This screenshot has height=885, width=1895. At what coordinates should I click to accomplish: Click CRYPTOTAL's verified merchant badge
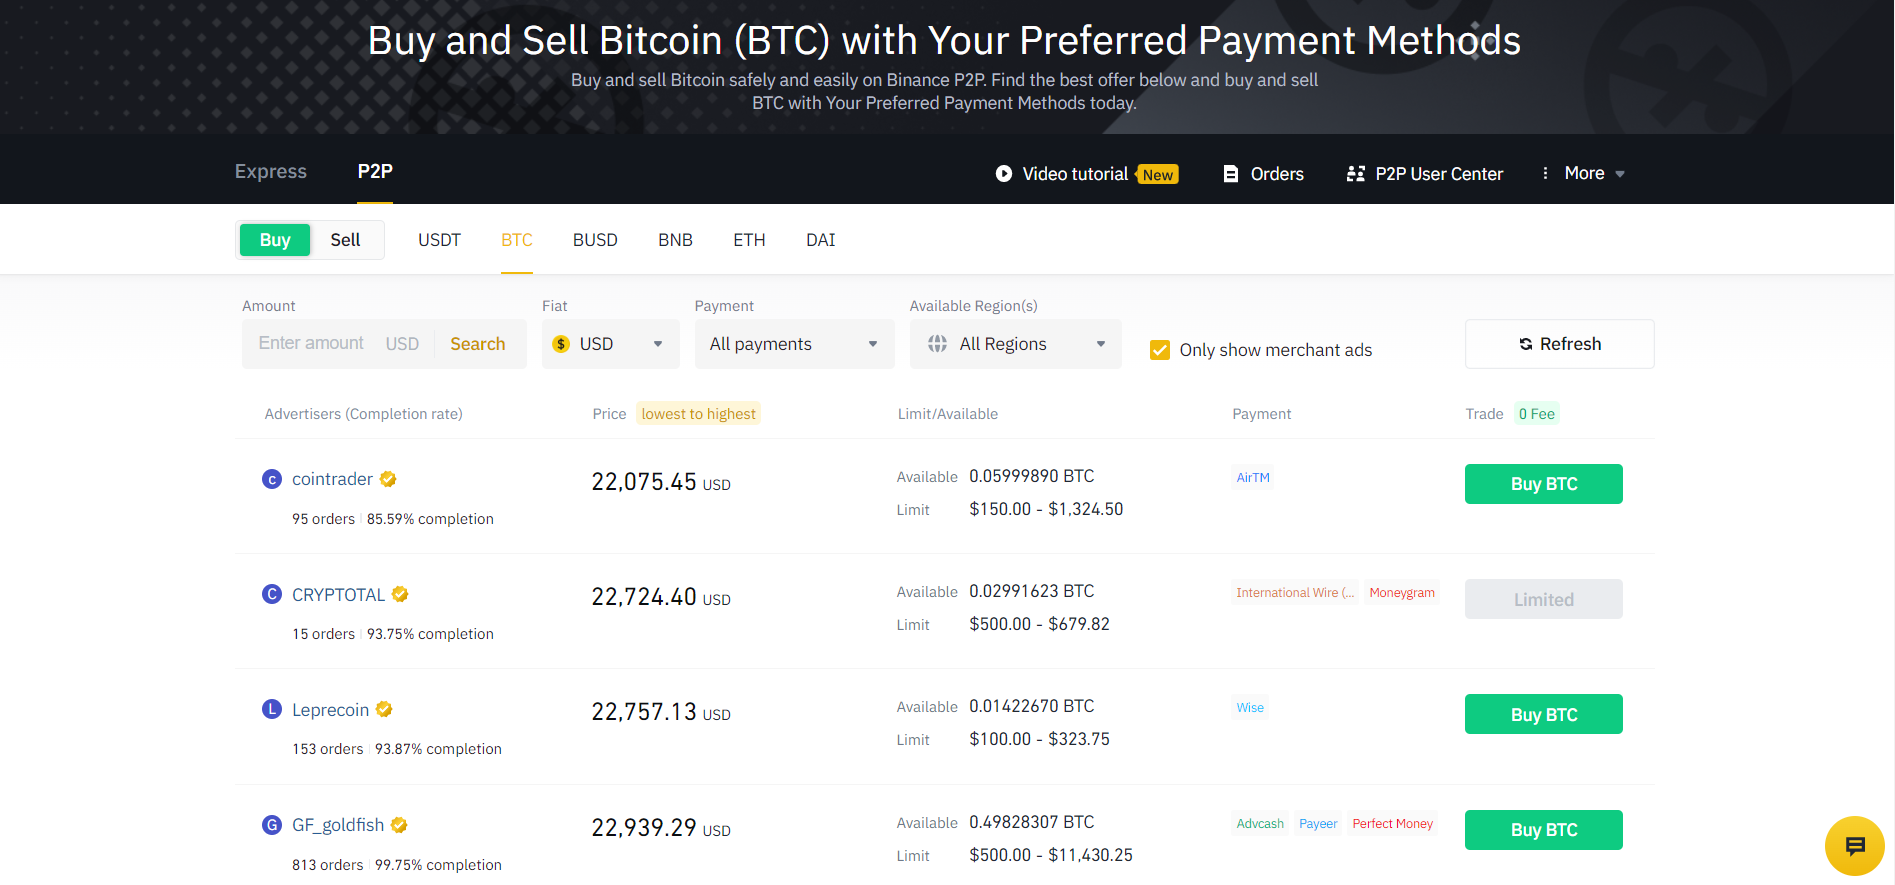click(400, 594)
